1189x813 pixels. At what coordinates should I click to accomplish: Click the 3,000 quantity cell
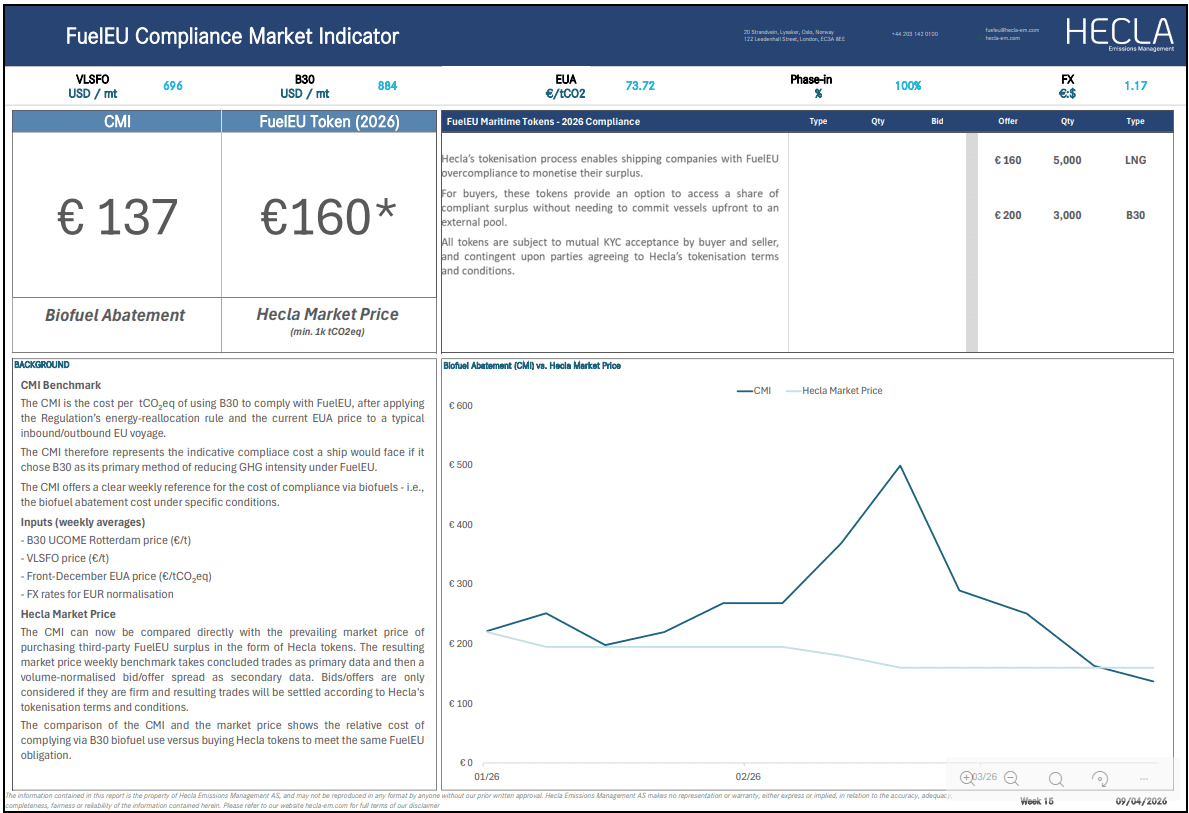[x=1067, y=215]
